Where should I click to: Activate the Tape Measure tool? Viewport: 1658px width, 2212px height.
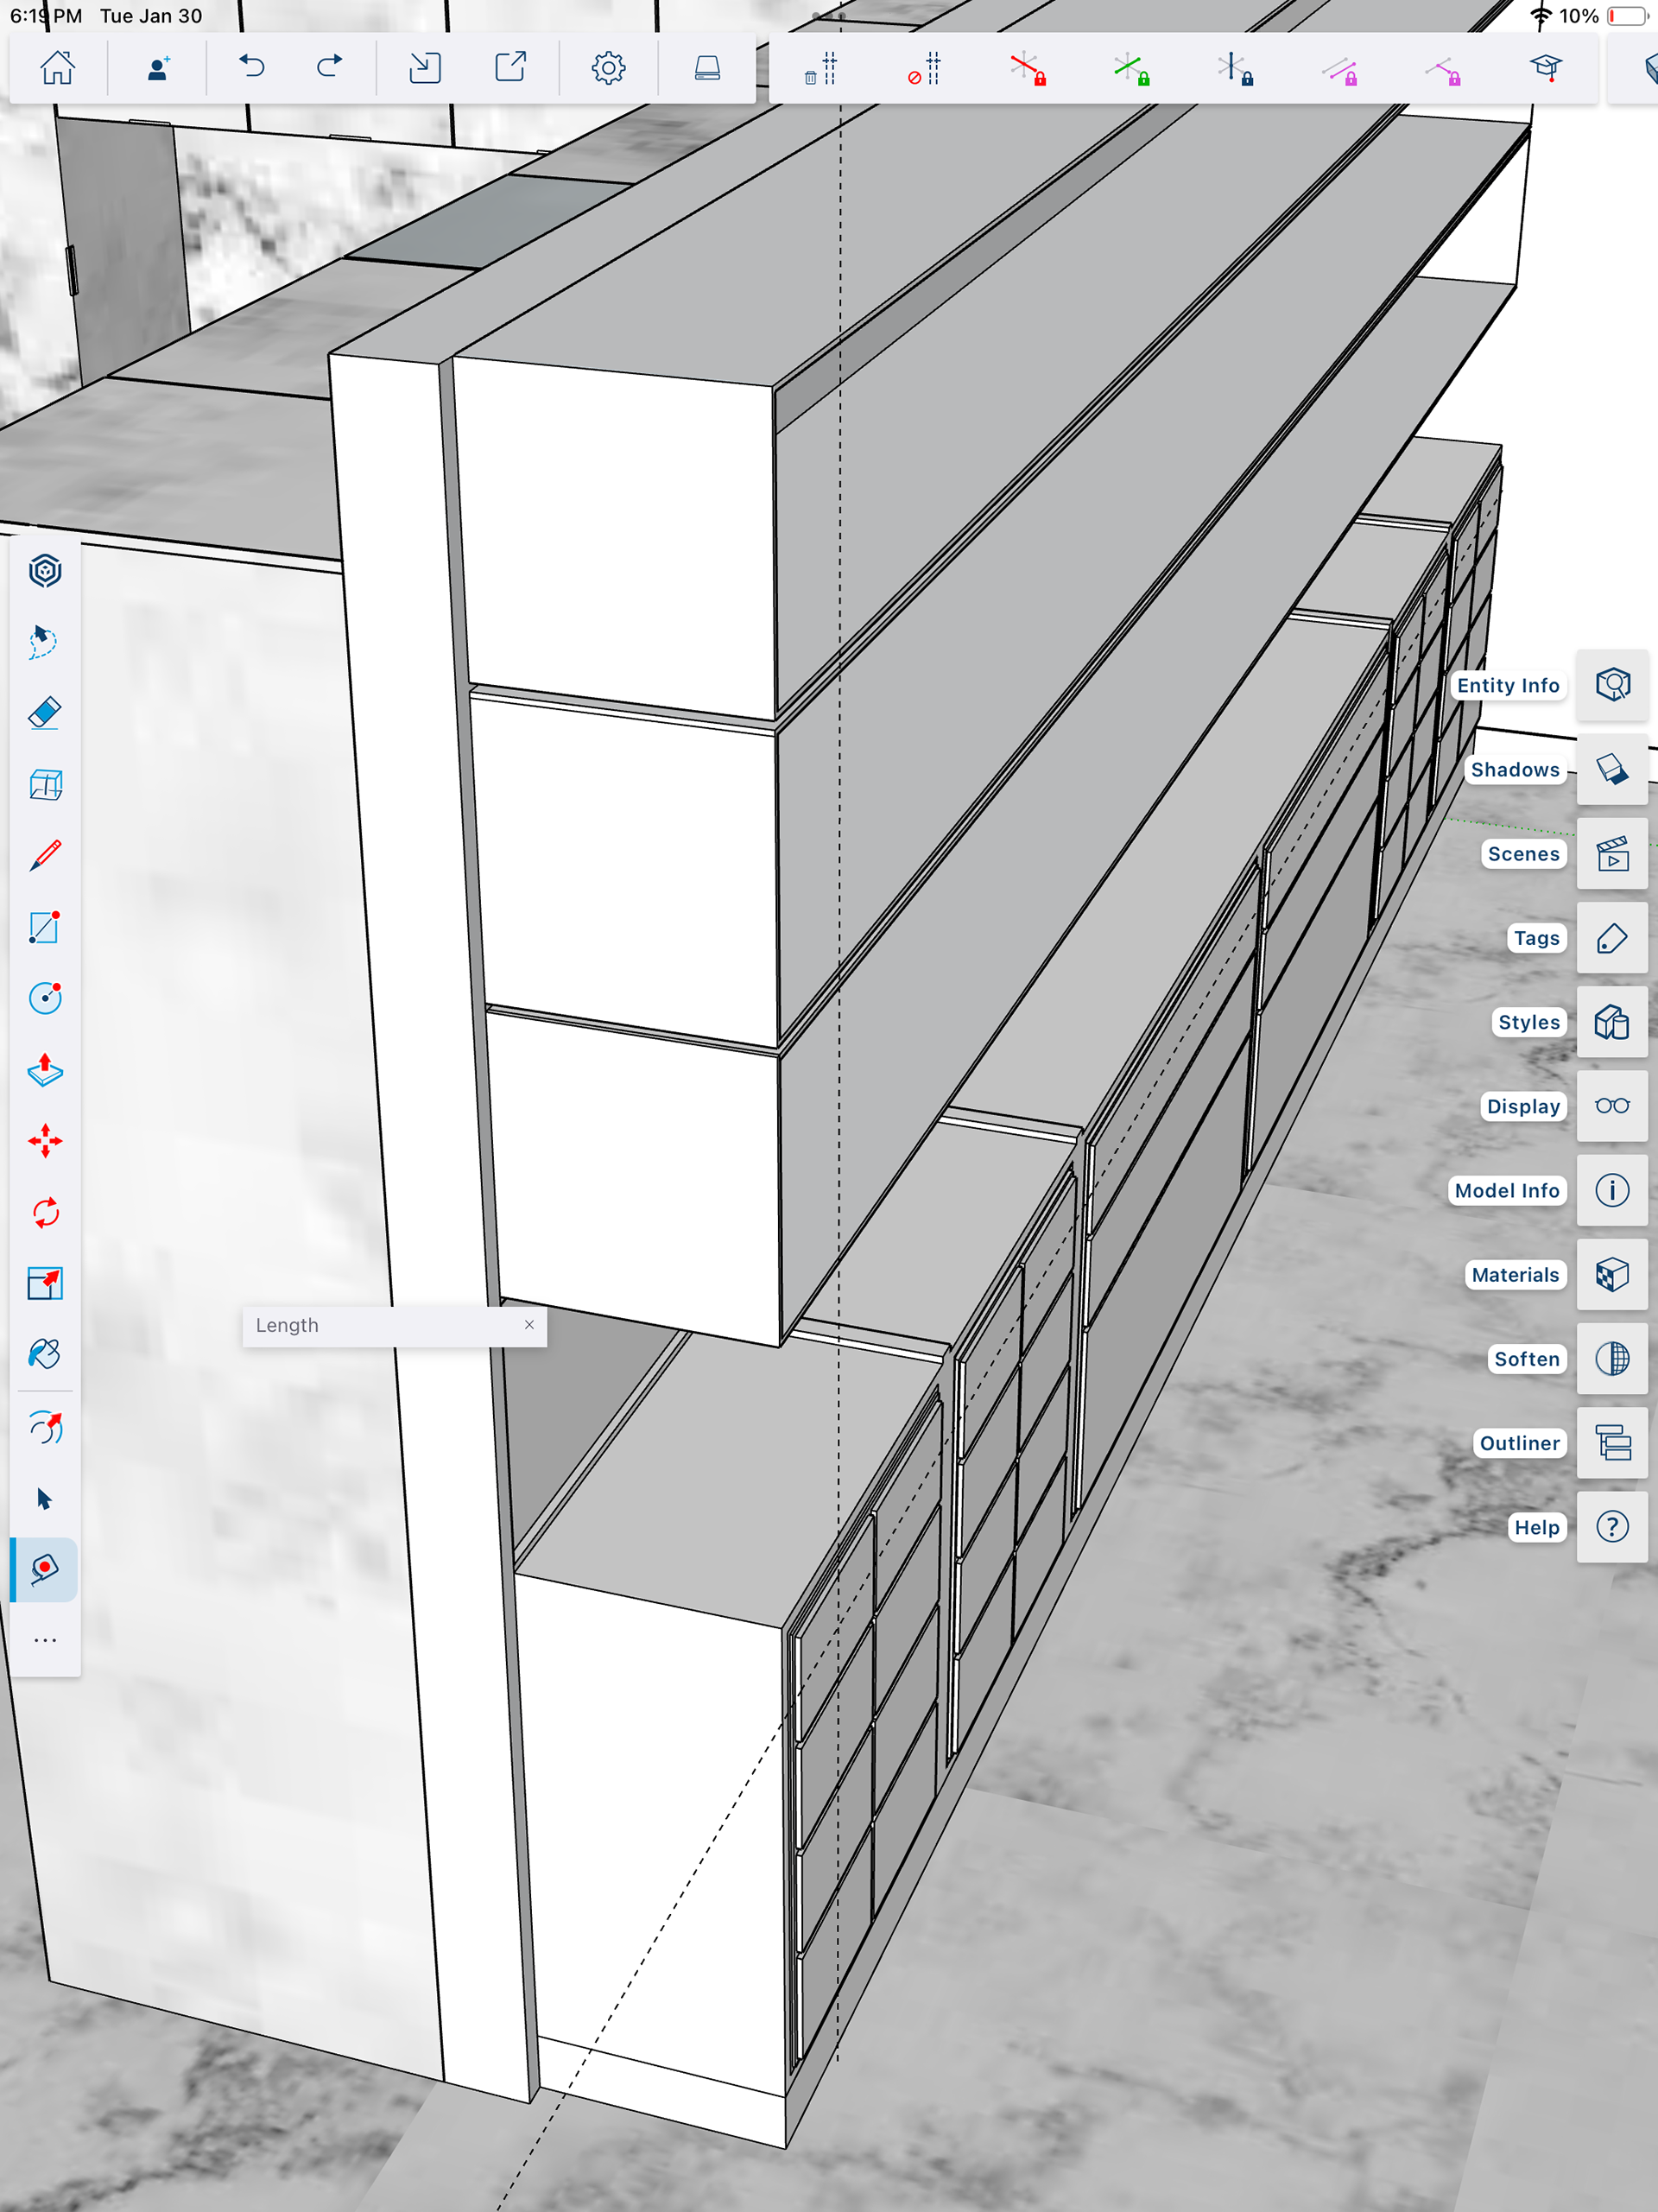[45, 1569]
